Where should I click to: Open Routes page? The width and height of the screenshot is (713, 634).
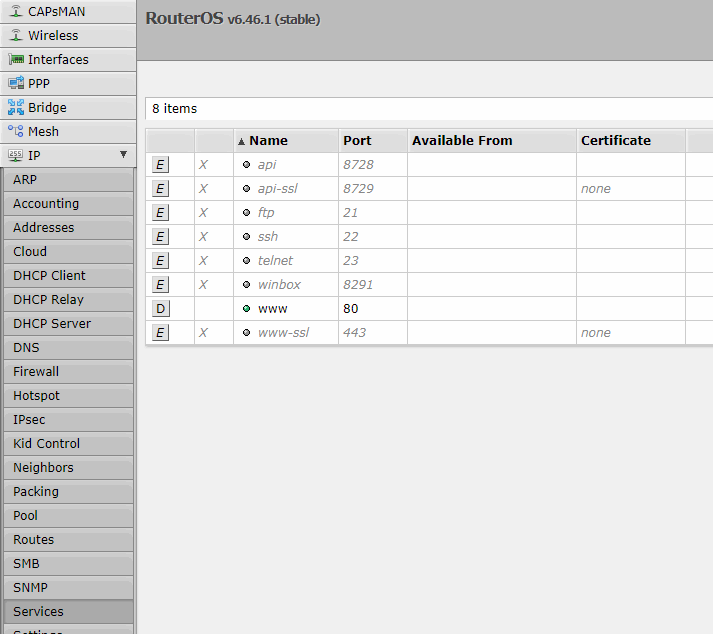tap(68, 540)
